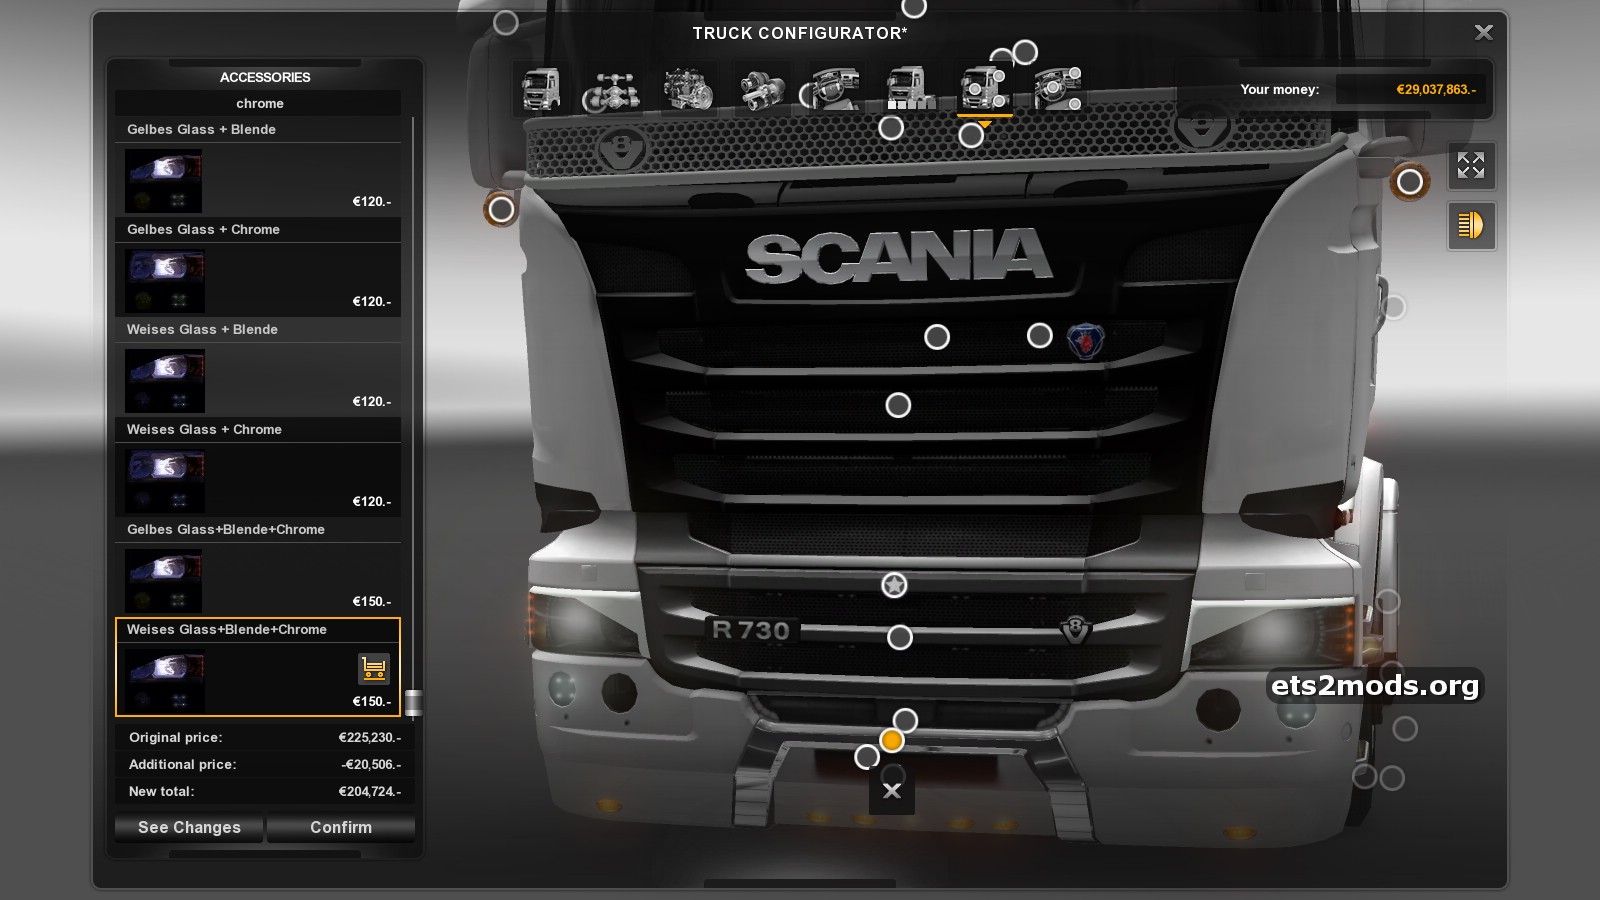Open the chassis configuration tab
Screen dimensions: 1600x900
(613, 89)
